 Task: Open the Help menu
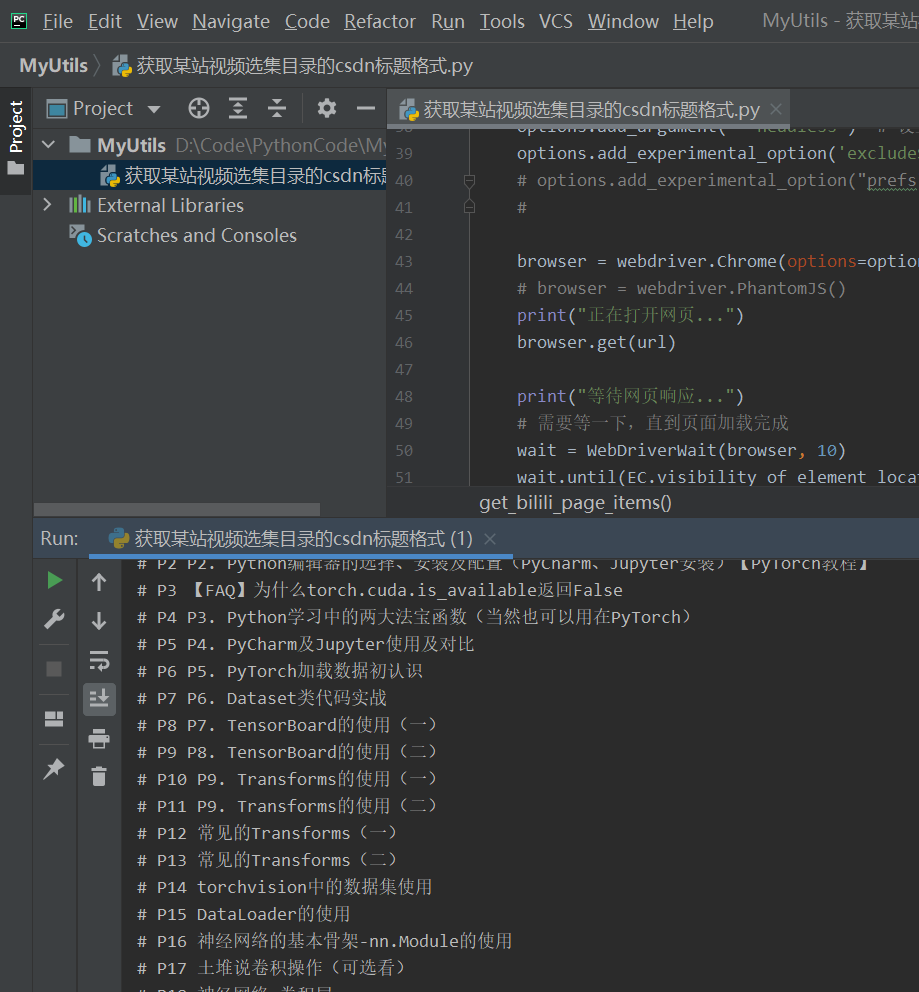click(693, 22)
